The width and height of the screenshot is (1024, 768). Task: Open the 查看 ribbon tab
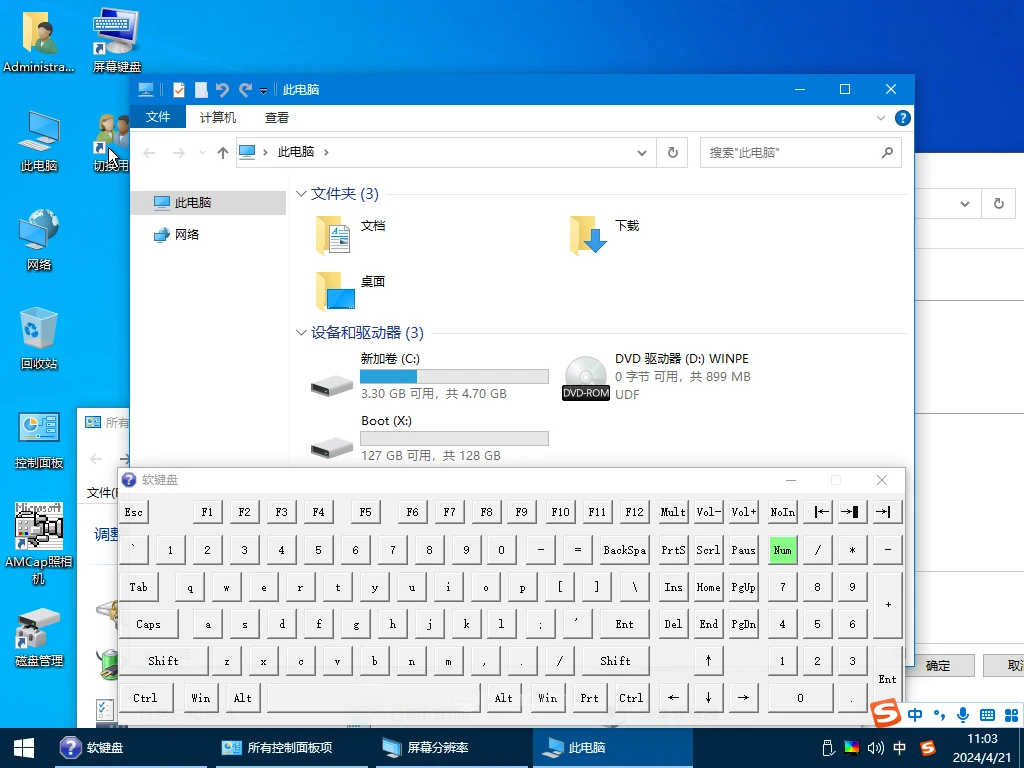277,118
